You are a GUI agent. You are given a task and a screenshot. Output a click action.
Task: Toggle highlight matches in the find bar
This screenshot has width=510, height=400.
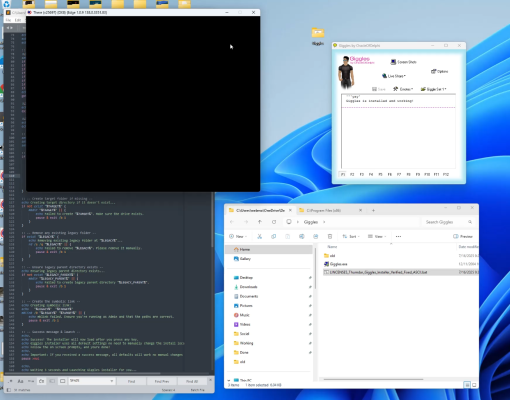pyautogui.click(x=63, y=381)
